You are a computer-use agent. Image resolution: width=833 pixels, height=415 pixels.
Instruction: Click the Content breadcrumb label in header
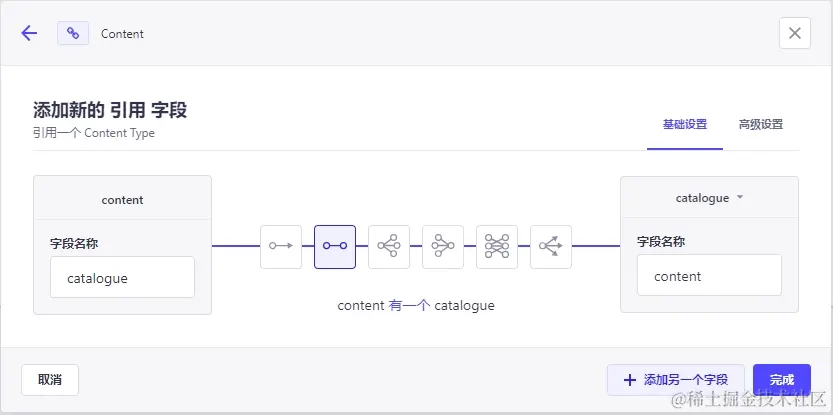click(x=122, y=34)
